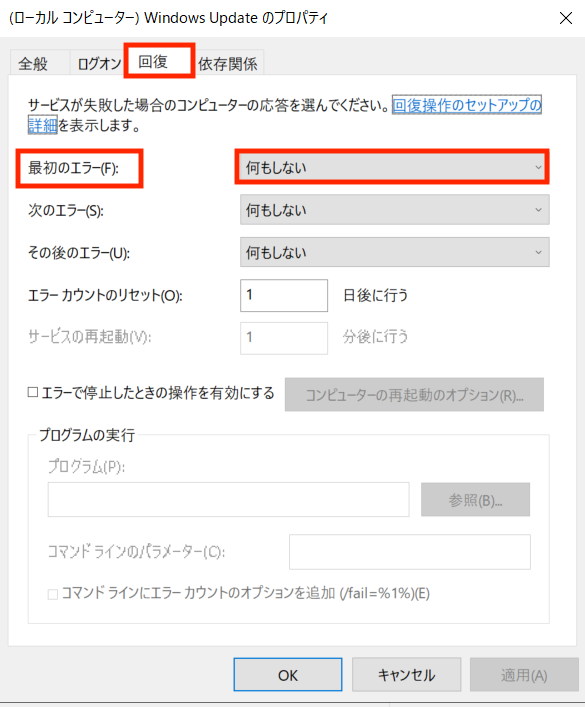
Task: Click the その後のエラー(U): label
Action: pyautogui.click(x=79, y=252)
